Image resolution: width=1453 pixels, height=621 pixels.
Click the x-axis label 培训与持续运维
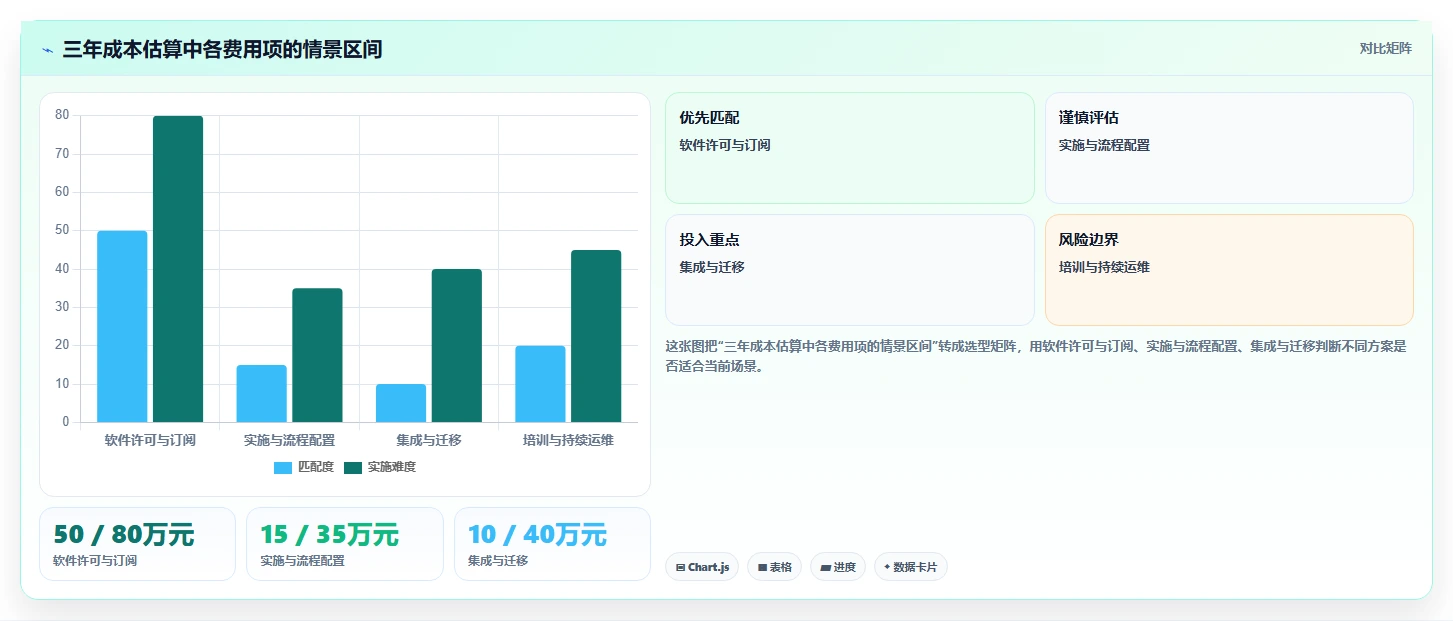[x=568, y=440]
